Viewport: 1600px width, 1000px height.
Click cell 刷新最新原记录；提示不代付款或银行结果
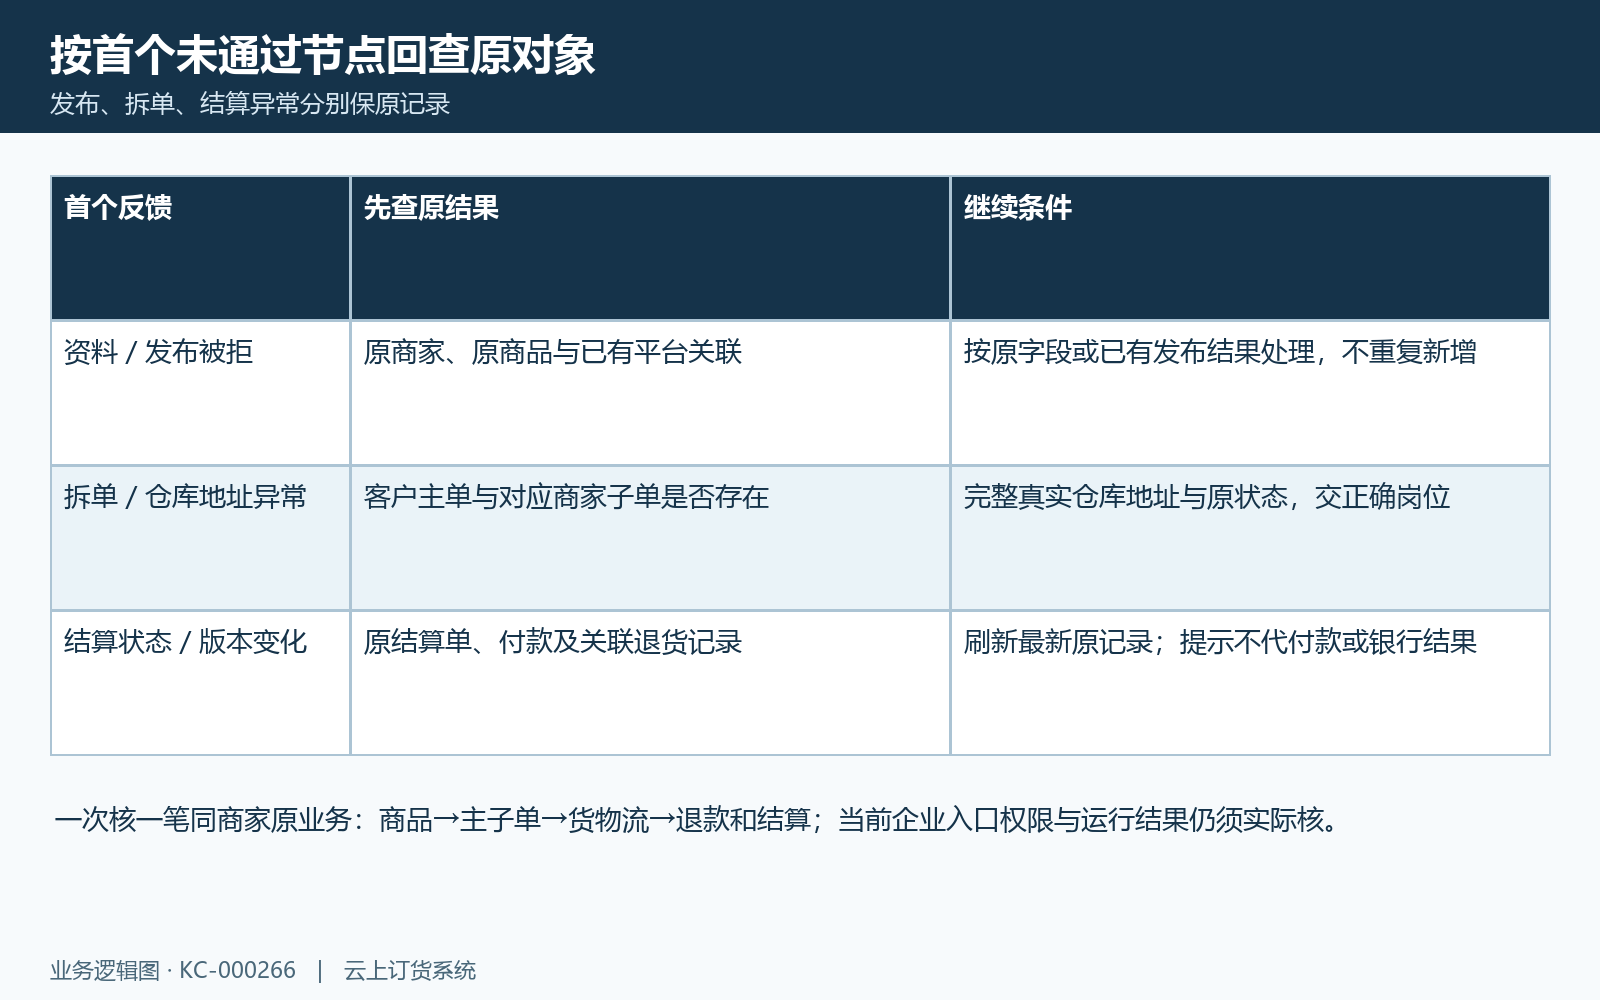1250,683
